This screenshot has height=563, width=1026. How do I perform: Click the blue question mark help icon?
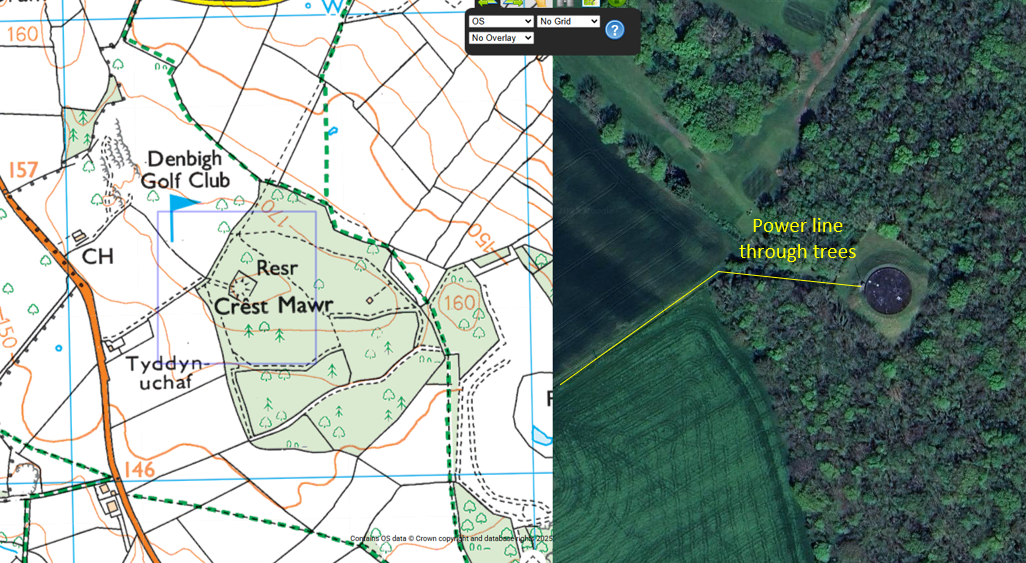615,29
